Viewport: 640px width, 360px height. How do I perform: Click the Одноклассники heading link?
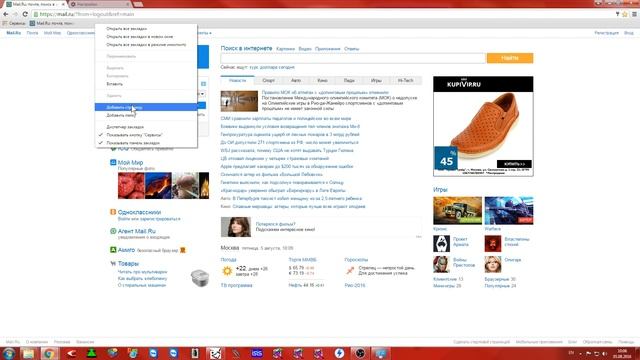(x=139, y=212)
